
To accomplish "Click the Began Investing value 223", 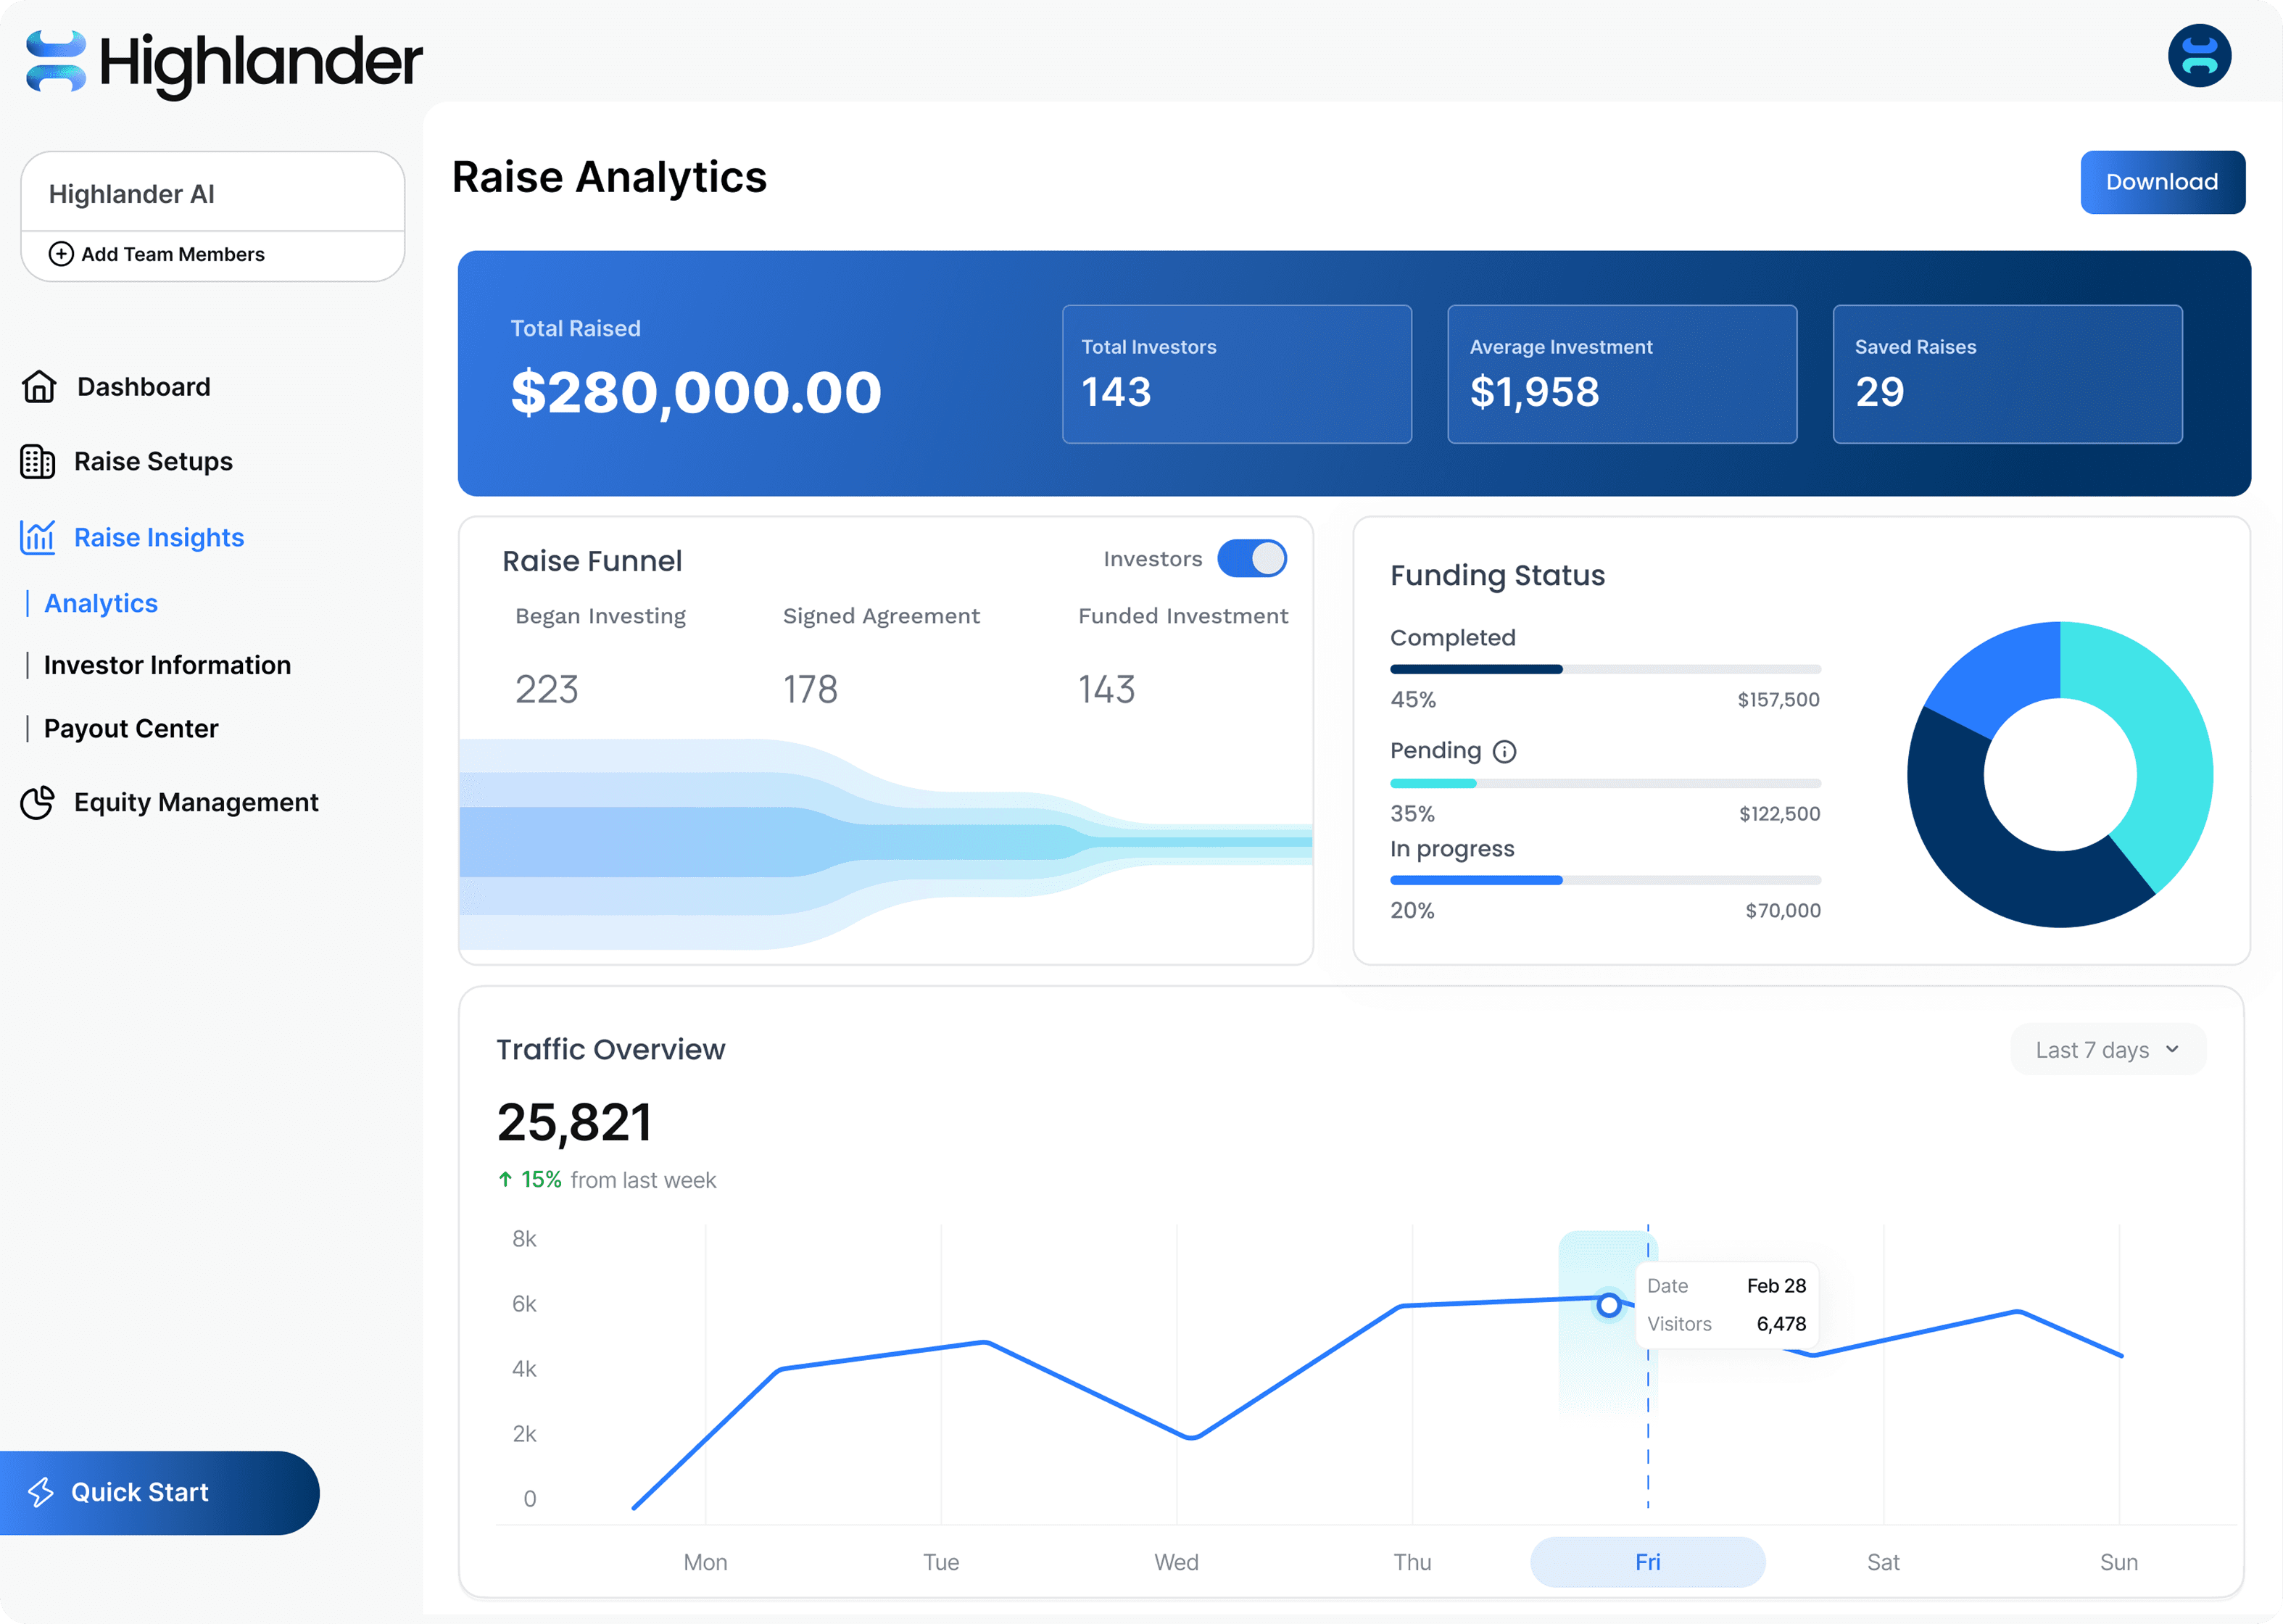I will 547,689.
